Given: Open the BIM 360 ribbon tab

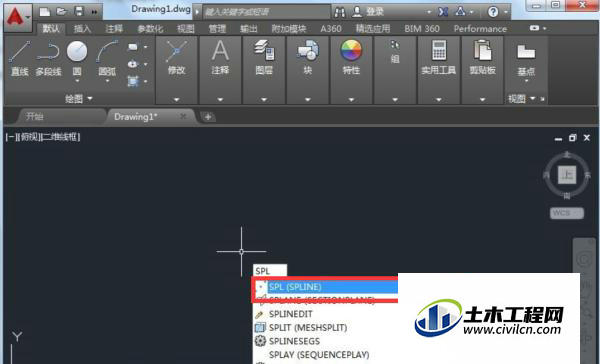Looking at the screenshot, I should click(x=422, y=29).
